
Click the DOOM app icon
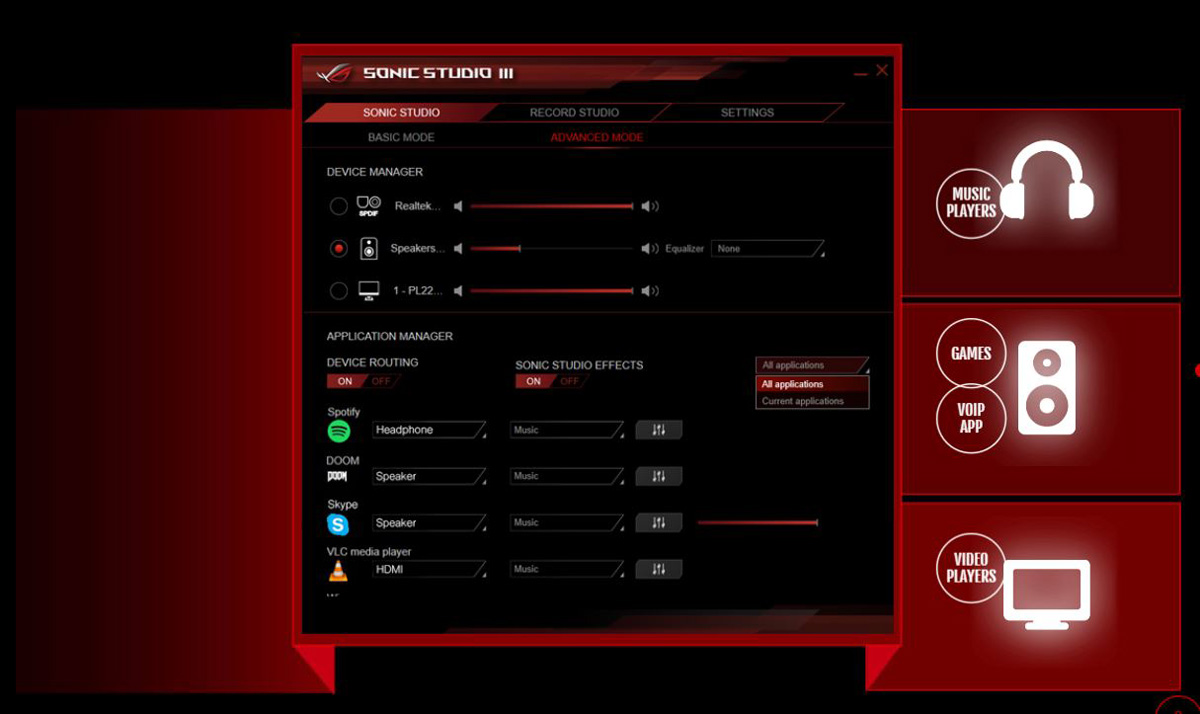click(338, 477)
